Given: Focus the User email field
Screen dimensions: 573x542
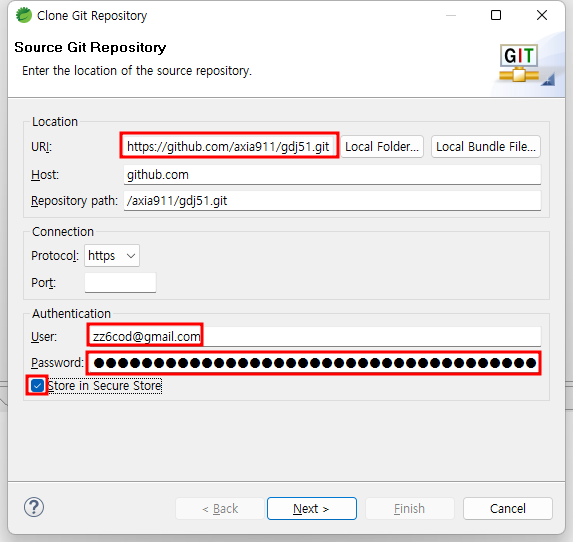Looking at the screenshot, I should tap(315, 336).
